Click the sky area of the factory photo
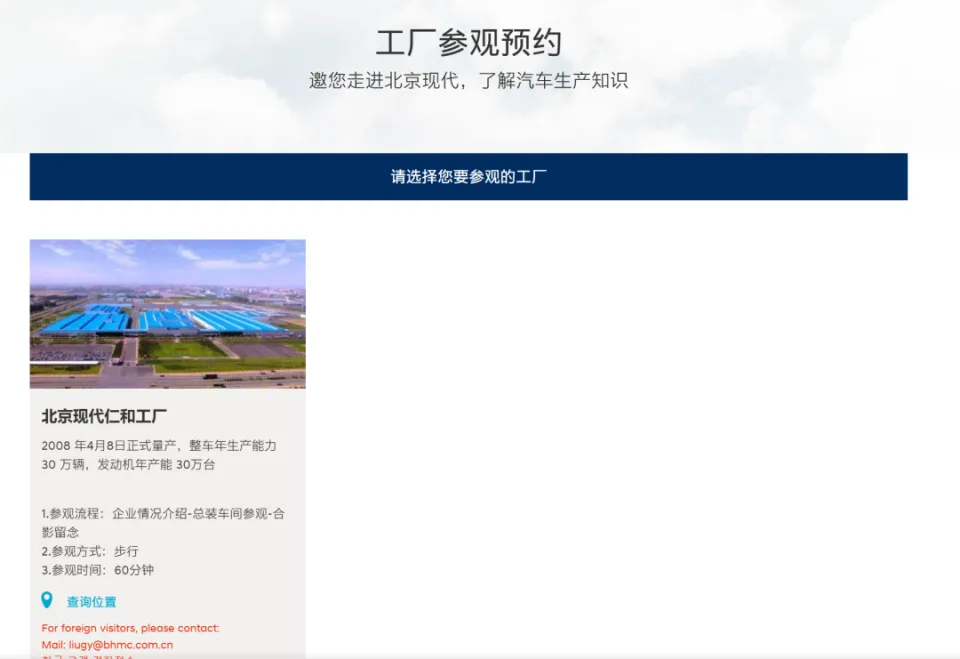 pos(168,260)
